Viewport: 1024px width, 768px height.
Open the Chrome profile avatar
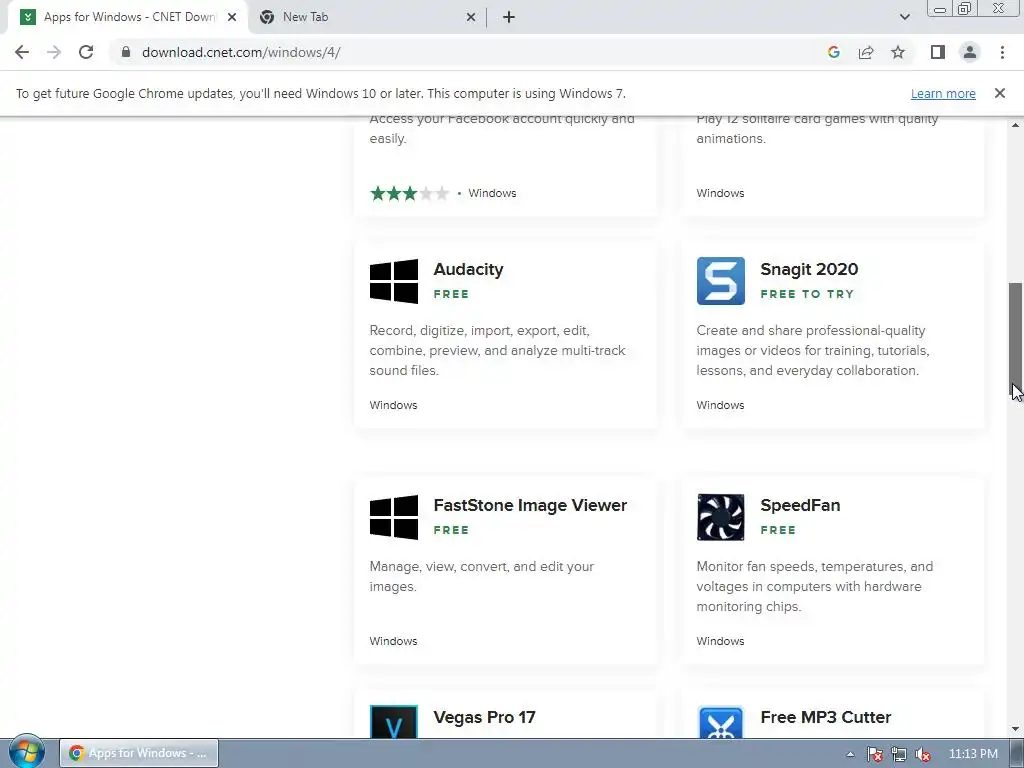[970, 52]
